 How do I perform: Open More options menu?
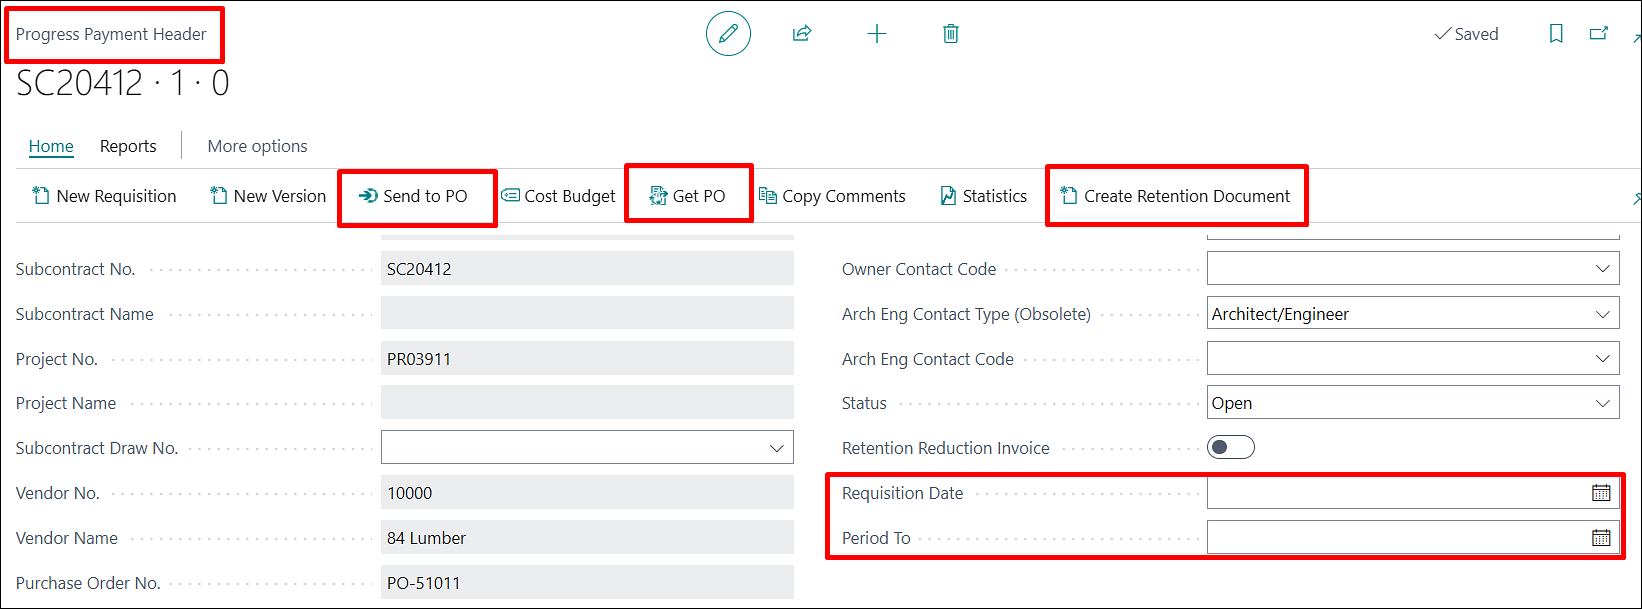257,146
